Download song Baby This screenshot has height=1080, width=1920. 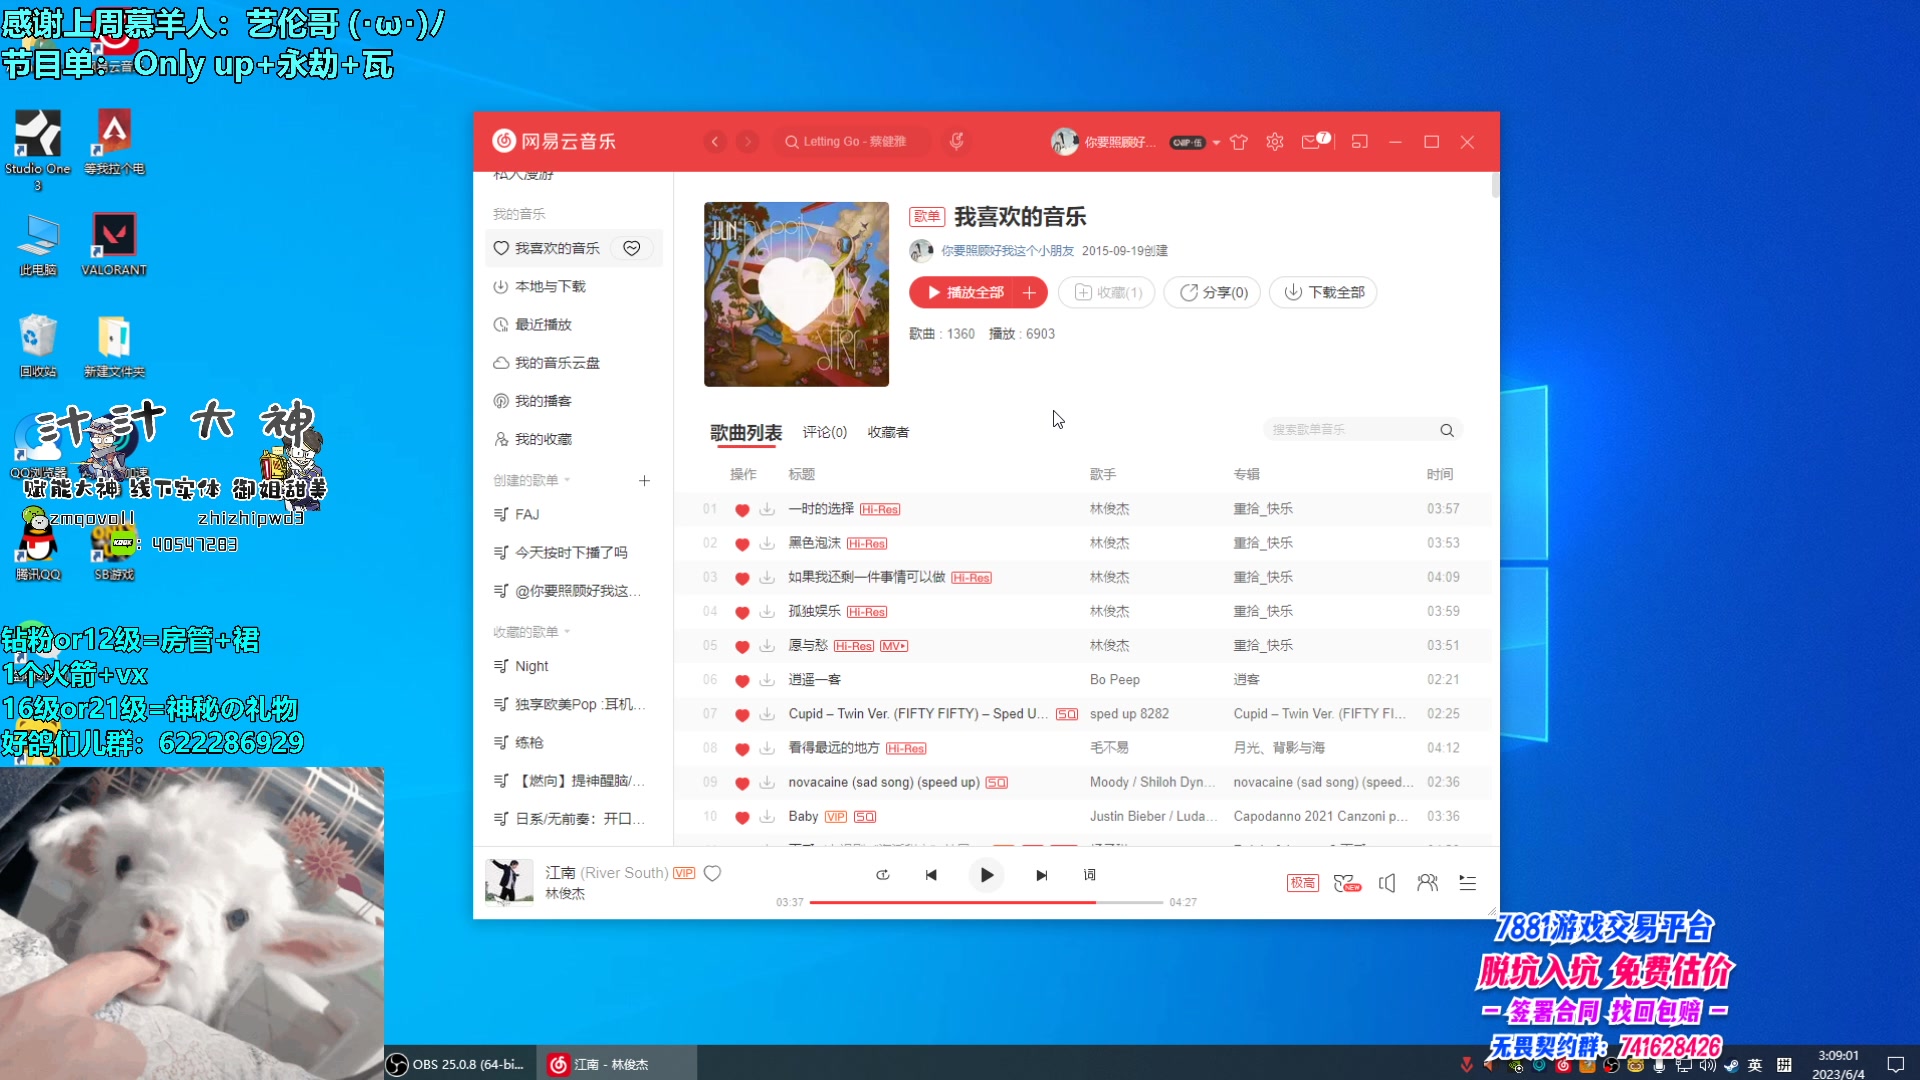[767, 817]
